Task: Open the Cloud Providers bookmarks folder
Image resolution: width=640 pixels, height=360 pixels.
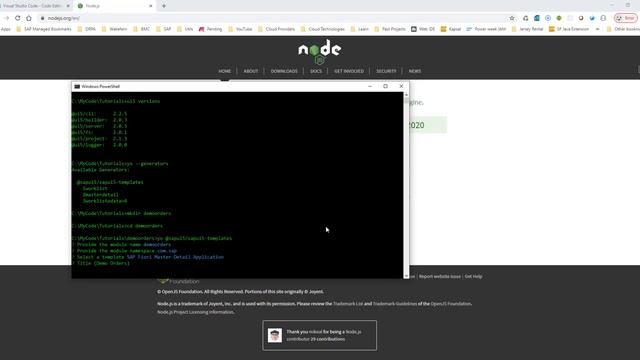Action: (276, 29)
